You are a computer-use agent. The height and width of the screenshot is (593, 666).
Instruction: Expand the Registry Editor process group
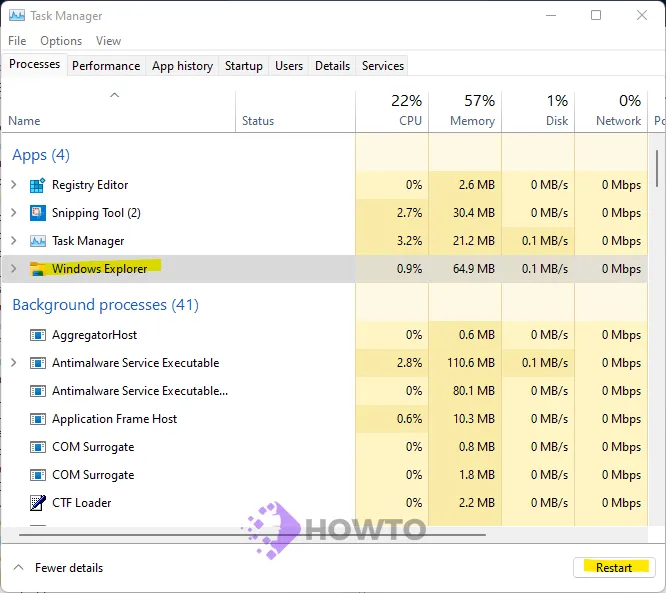click(14, 185)
